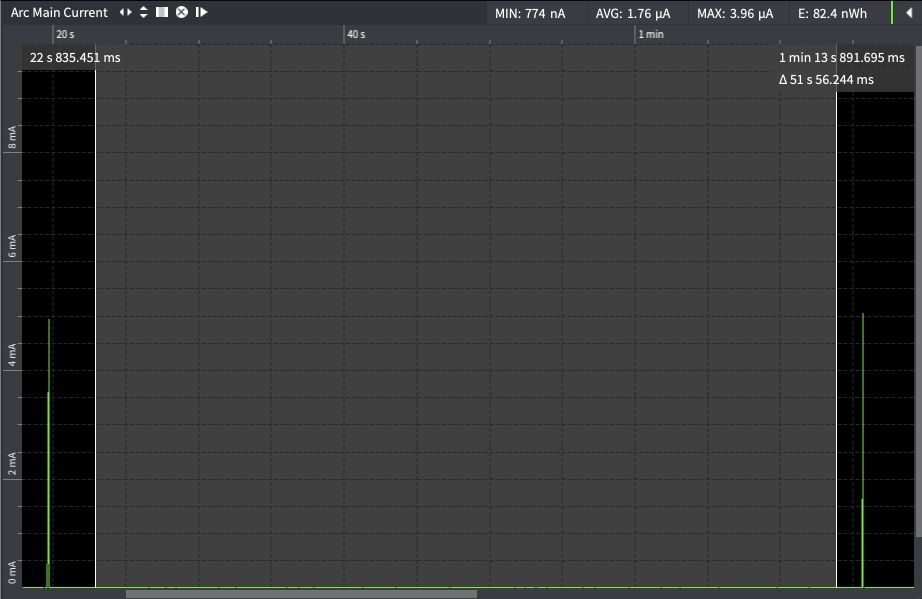The image size is (922, 599).
Task: Click the 40 s time ruler mark
Action: coord(356,34)
